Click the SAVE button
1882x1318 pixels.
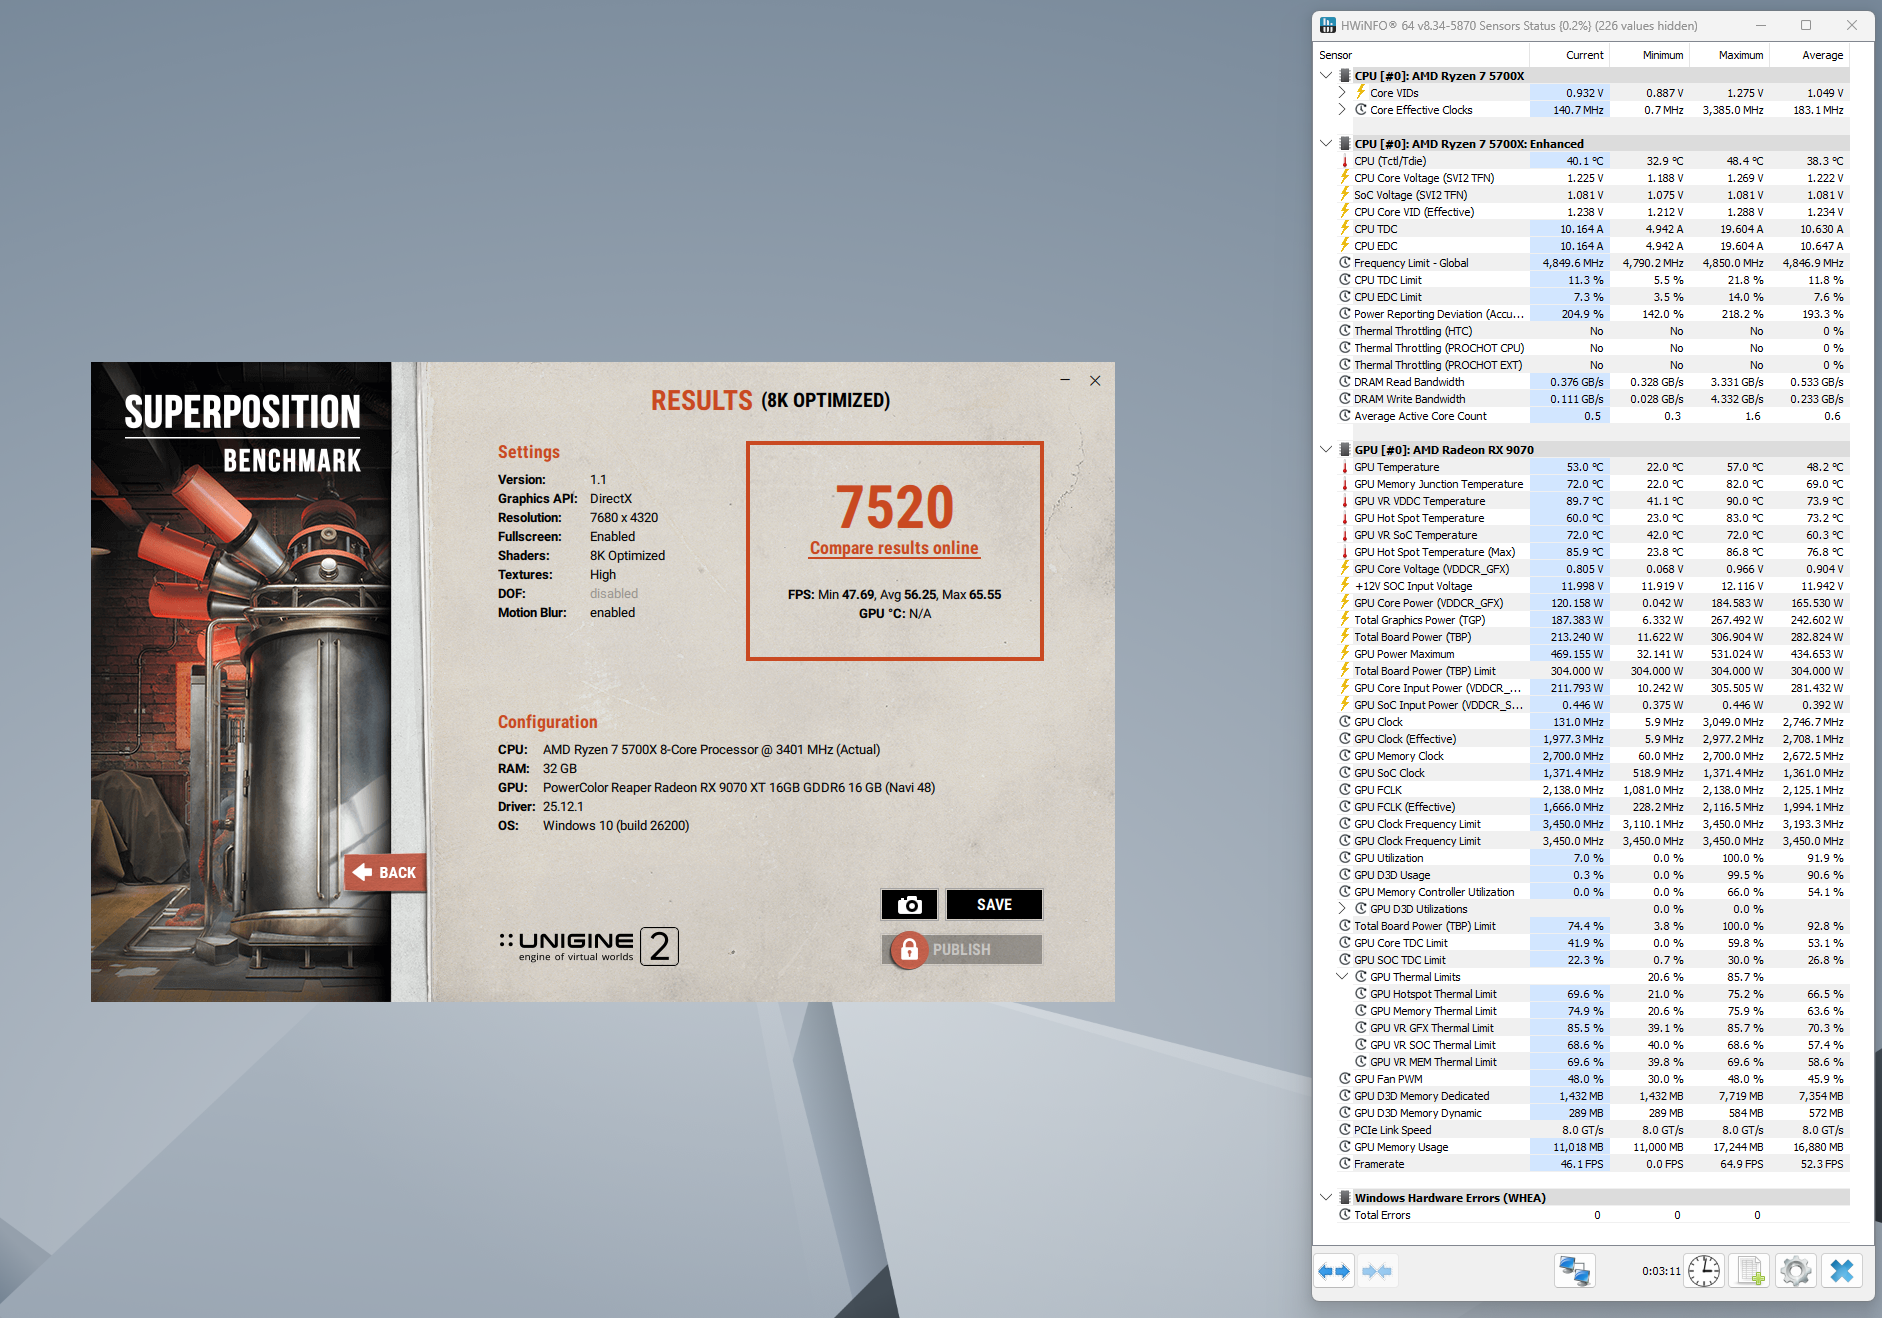click(x=994, y=904)
